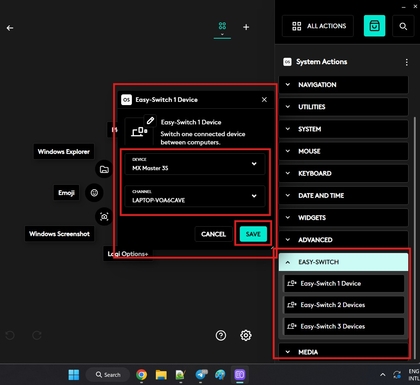Select the Windows Explorer label
Viewport: 420px width, 385px height.
(x=64, y=152)
